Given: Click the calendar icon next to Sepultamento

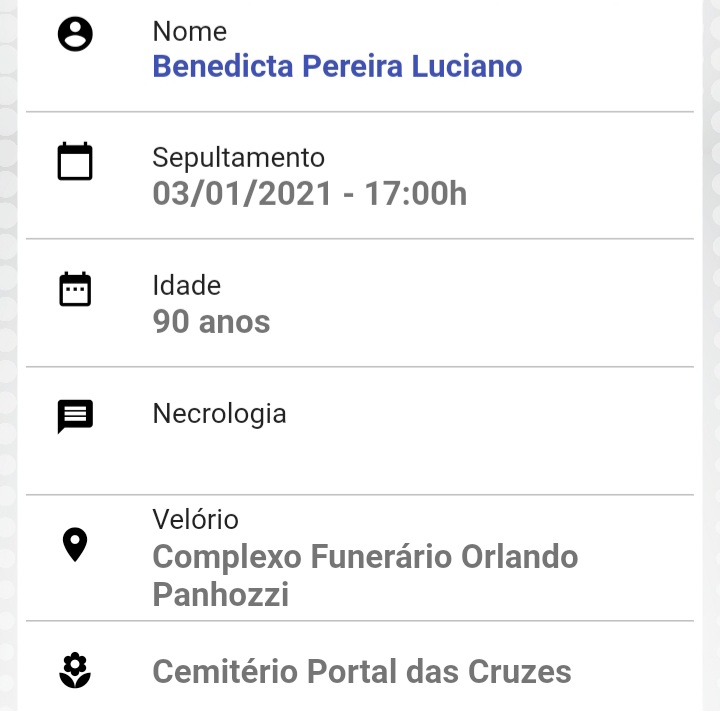Looking at the screenshot, I should [75, 161].
